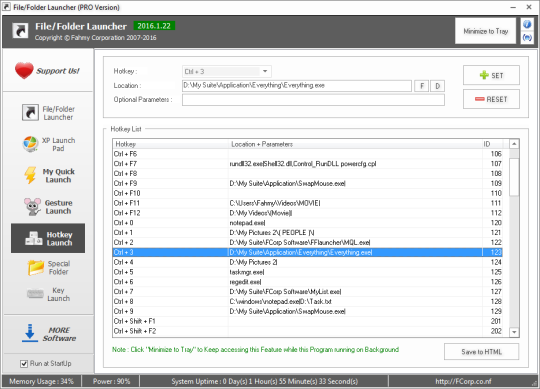
Task: Select the Ctrl + F11 Videos\MOVIE row
Action: pos(308,203)
